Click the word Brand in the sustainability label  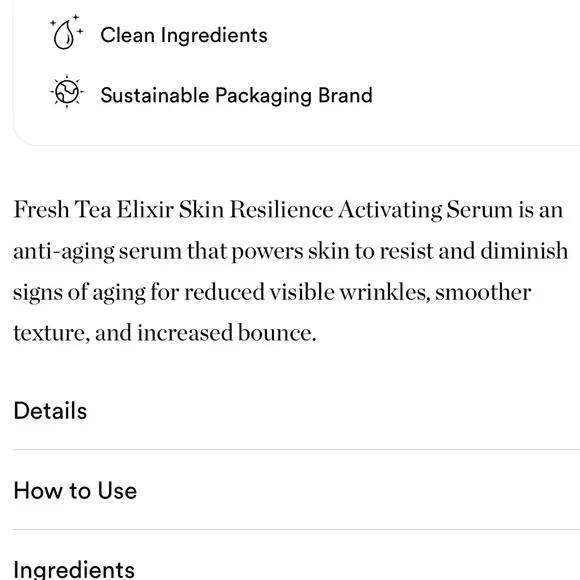(x=345, y=95)
